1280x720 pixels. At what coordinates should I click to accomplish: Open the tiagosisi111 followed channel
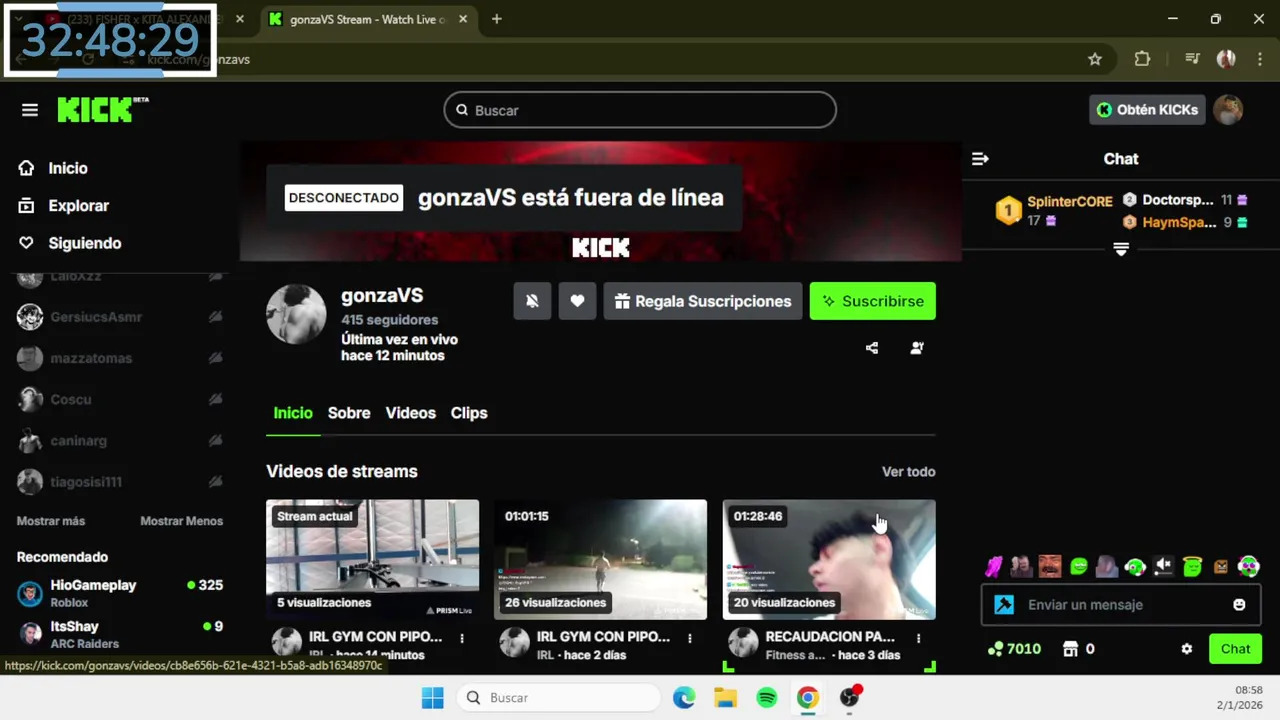pyautogui.click(x=120, y=482)
